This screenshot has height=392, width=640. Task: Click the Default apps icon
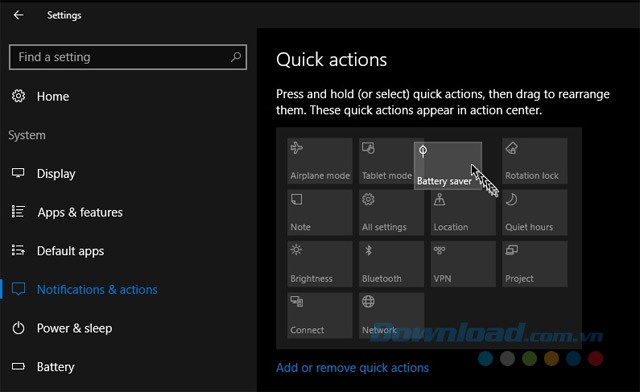point(18,250)
